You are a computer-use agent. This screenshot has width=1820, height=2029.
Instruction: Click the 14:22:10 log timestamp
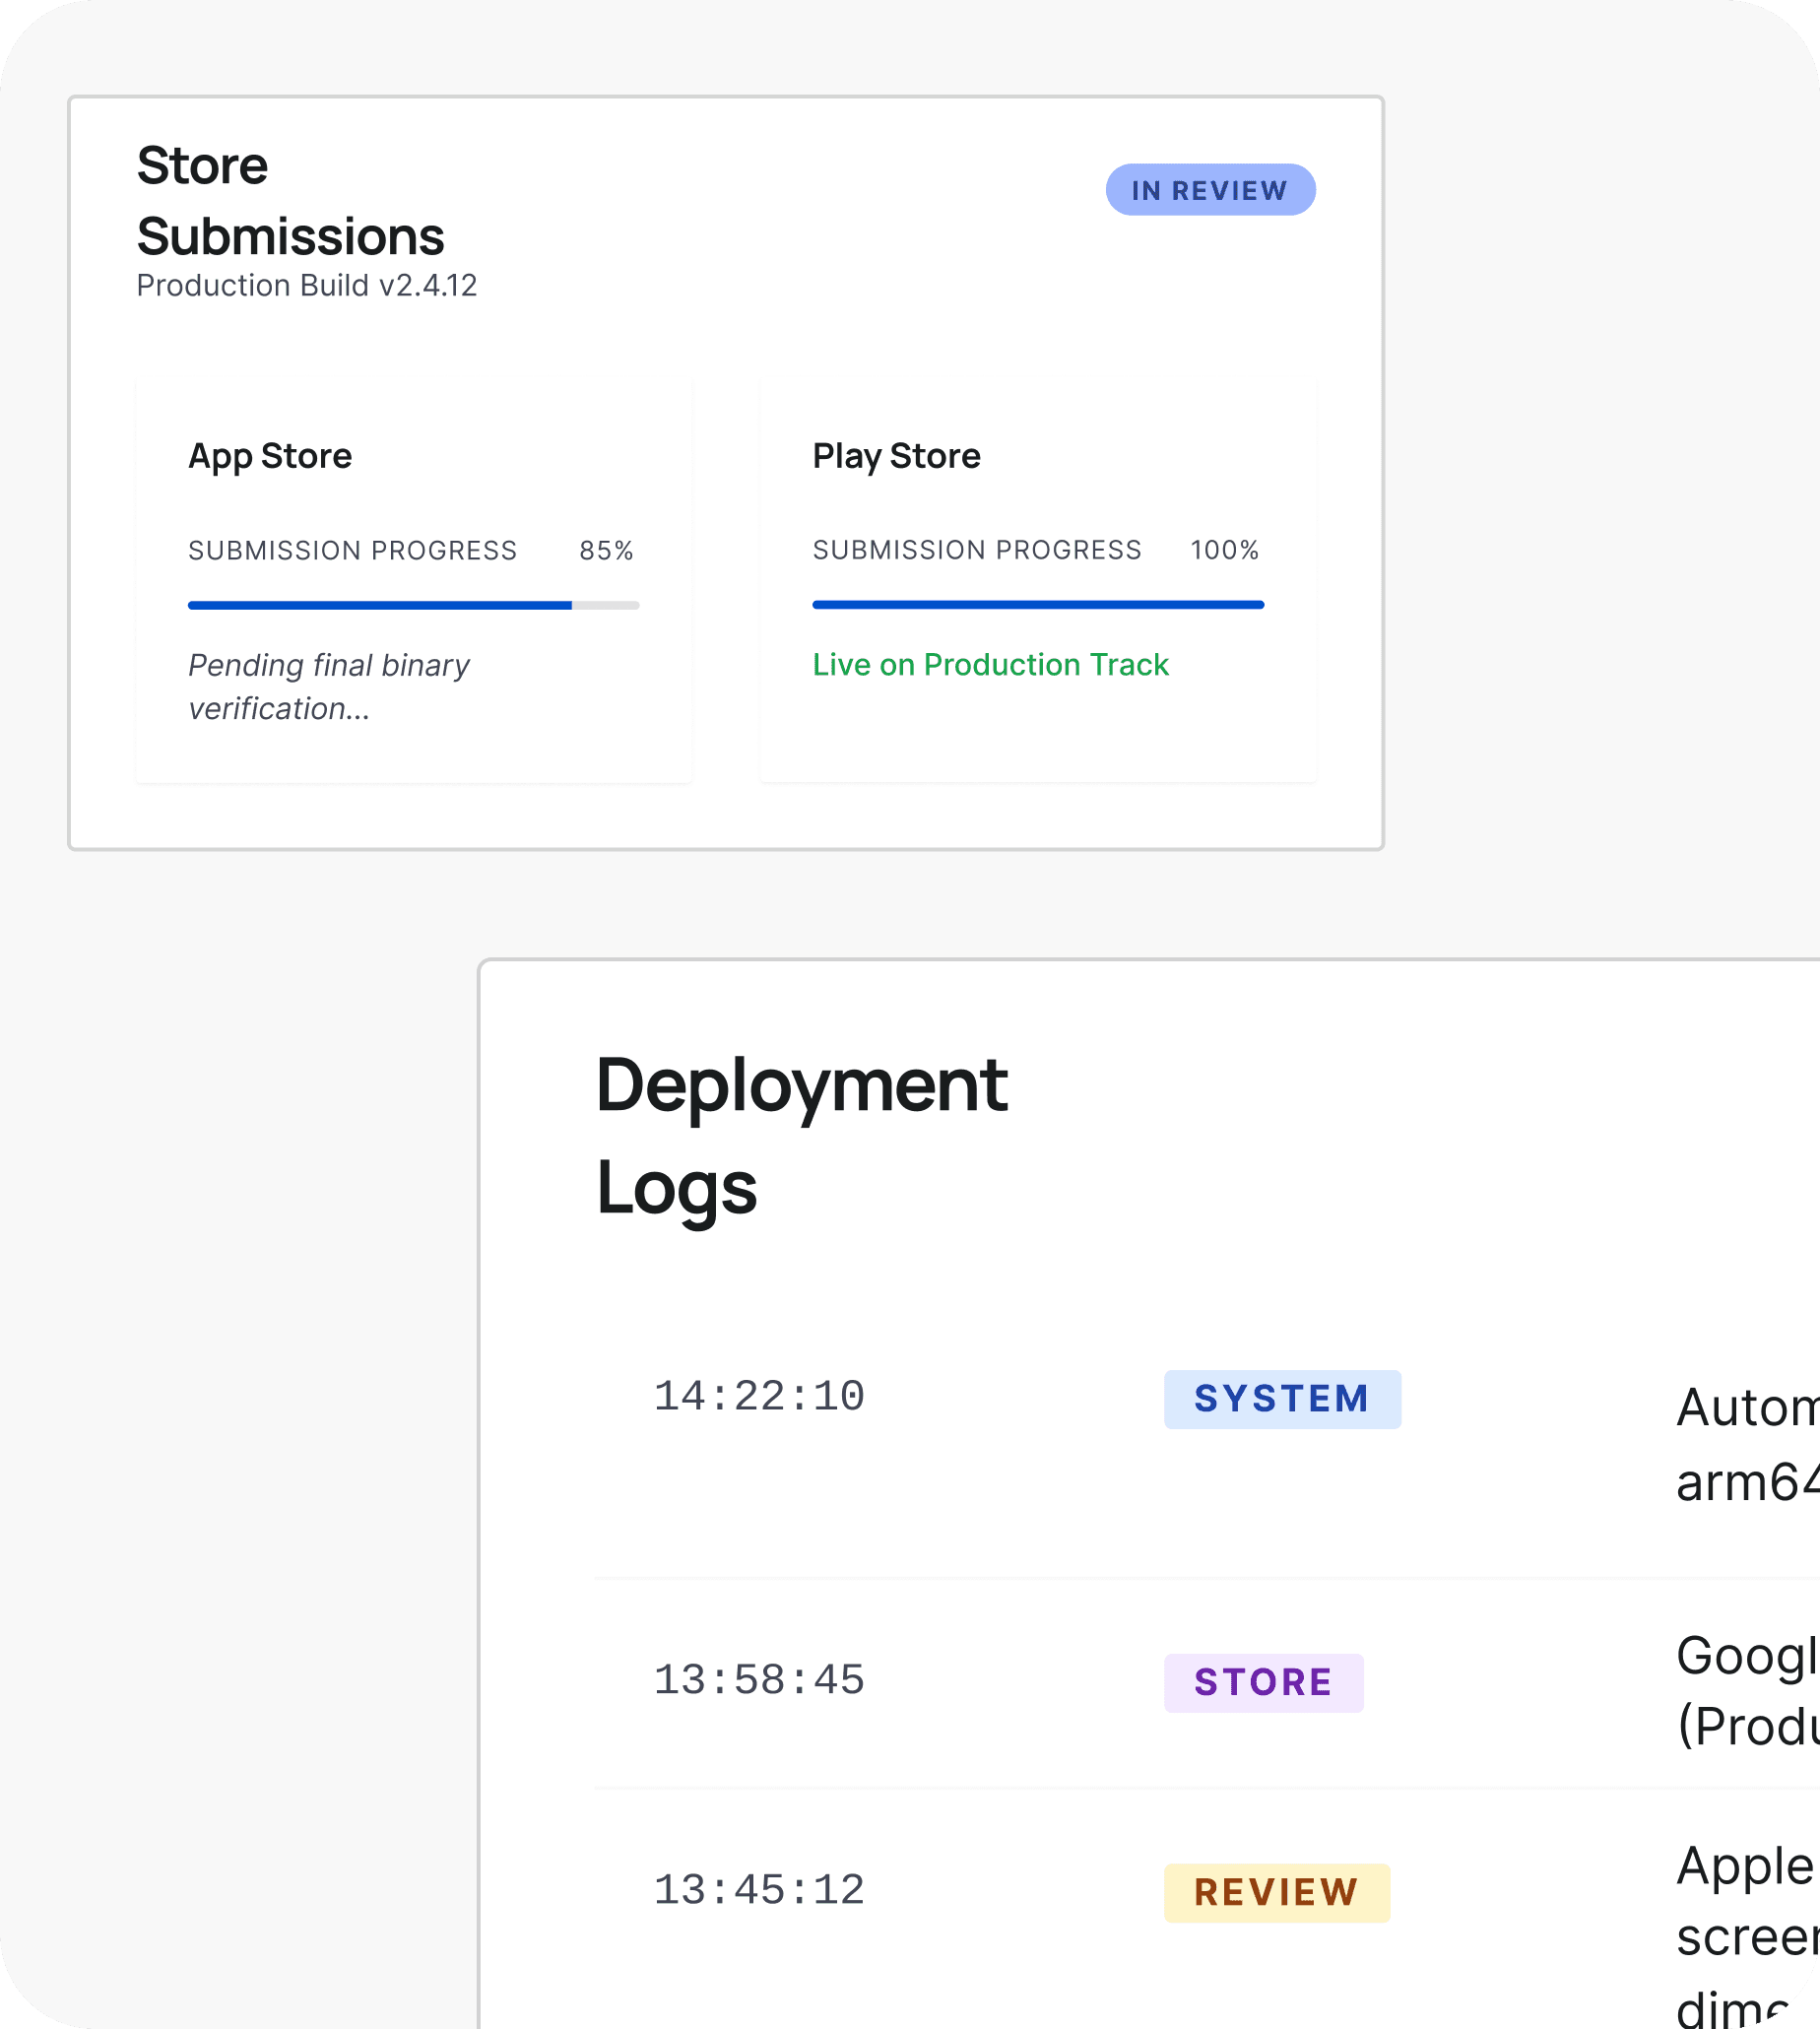[759, 1397]
